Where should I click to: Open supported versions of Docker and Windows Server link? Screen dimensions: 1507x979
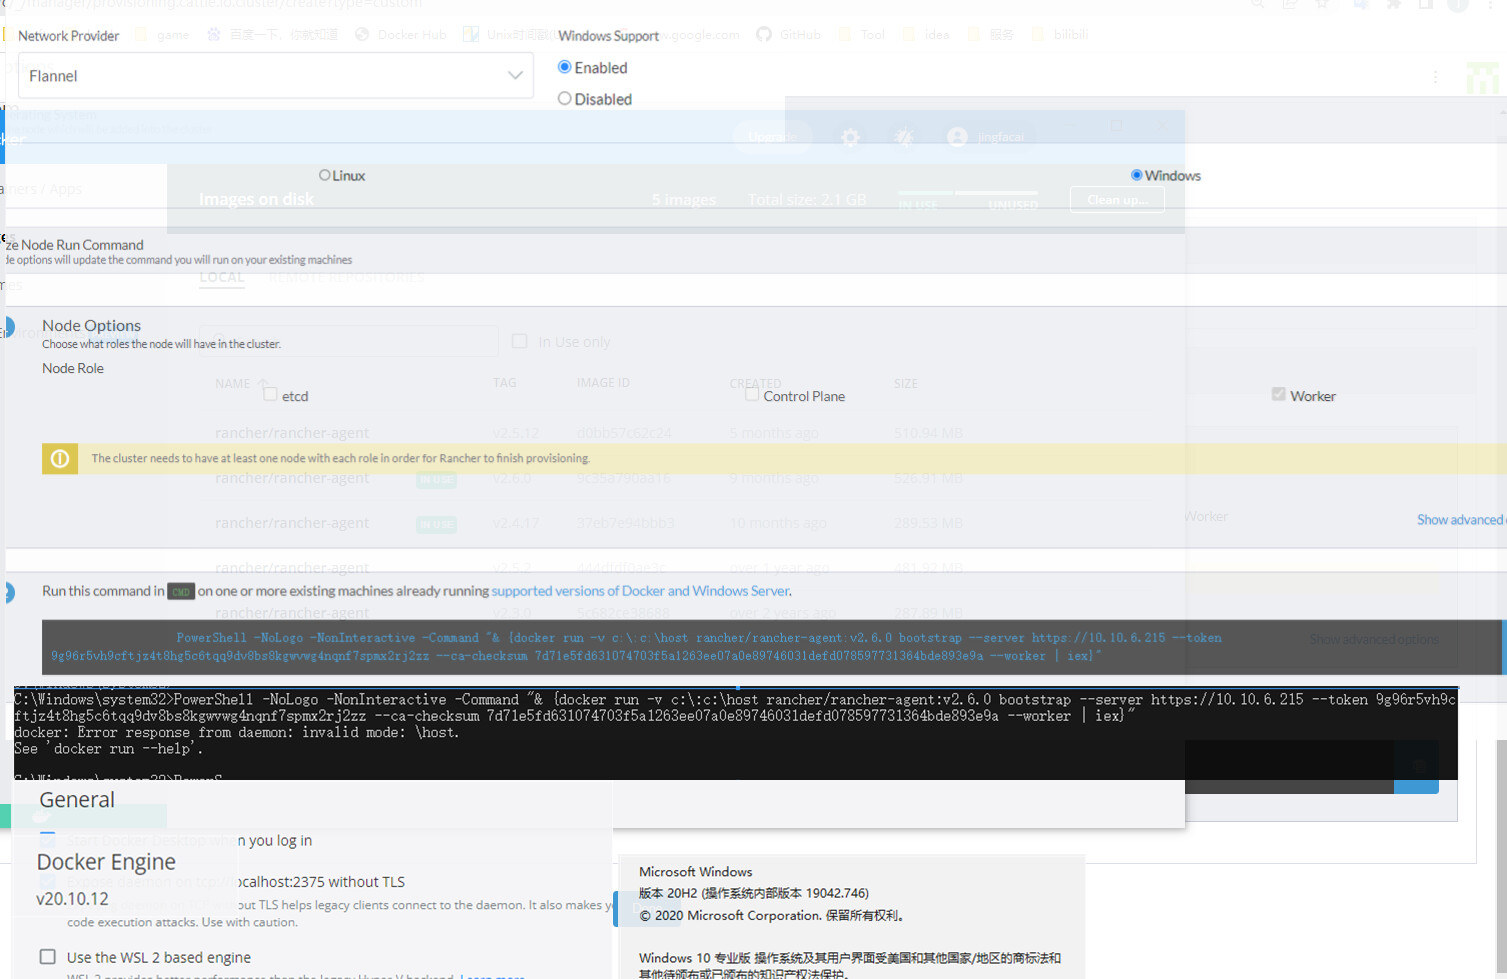(640, 591)
